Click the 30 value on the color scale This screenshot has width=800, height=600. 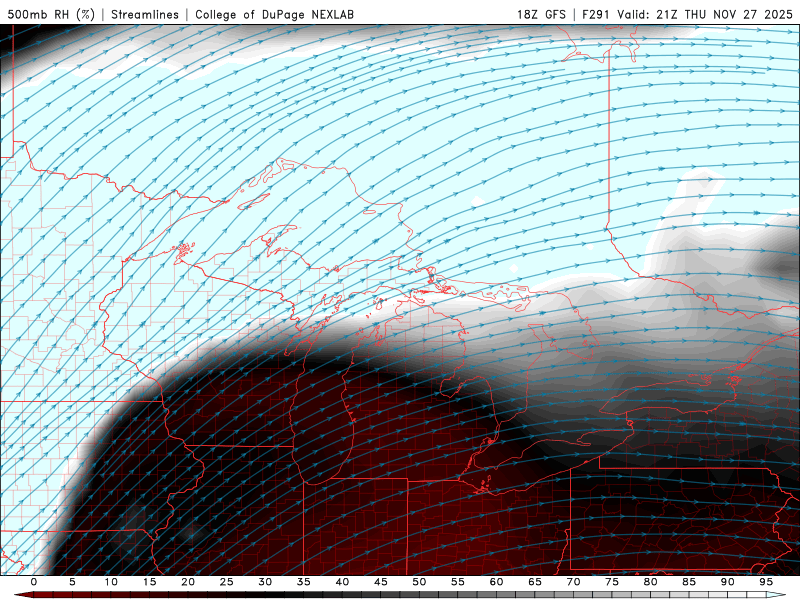pos(265,582)
